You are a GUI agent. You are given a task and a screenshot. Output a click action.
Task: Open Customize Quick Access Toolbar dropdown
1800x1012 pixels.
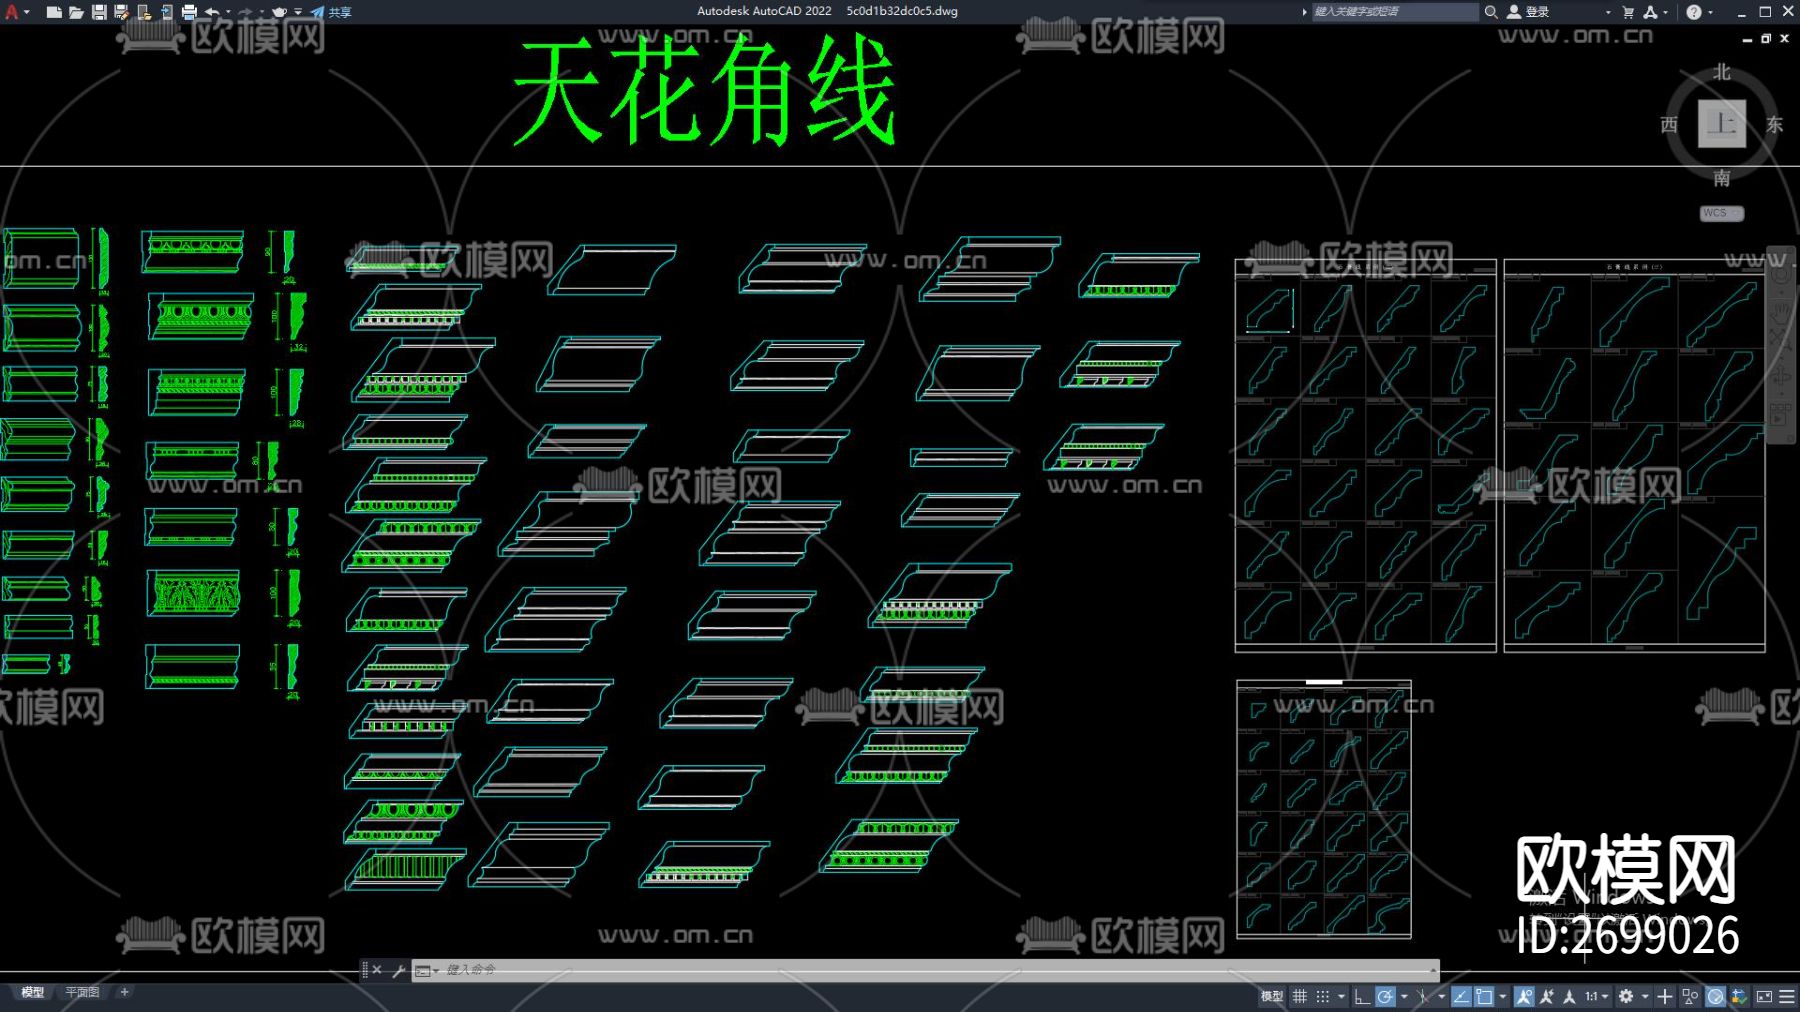298,12
